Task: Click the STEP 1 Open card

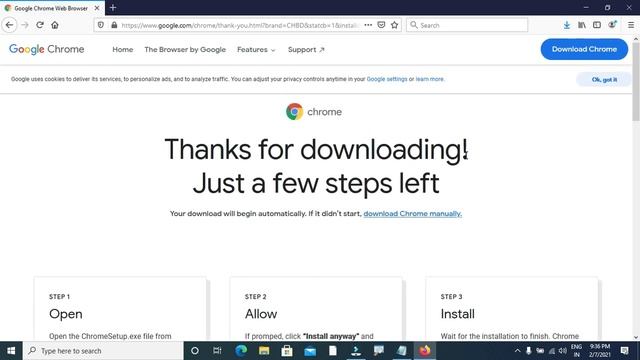Action: (x=120, y=309)
